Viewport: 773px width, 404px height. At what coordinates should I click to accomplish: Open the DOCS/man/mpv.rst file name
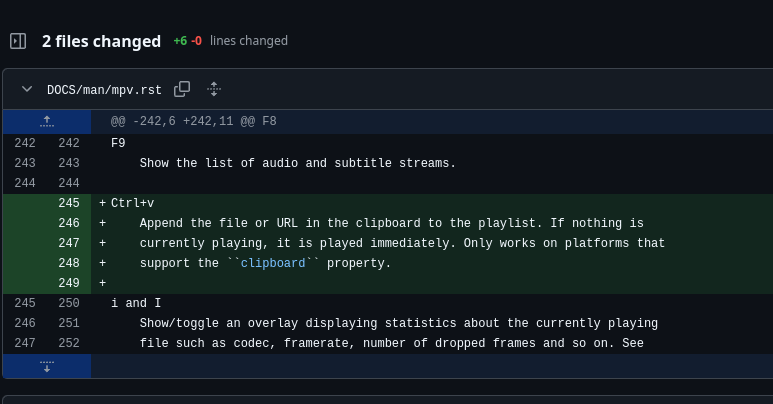point(104,90)
